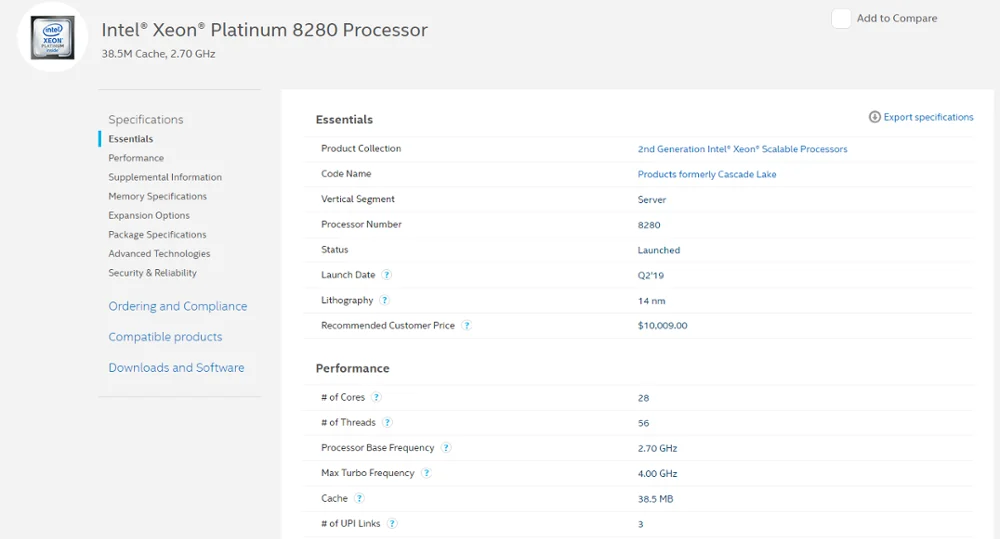Viewport: 1000px width, 539px height.
Task: Click question mark next to # of Cores
Action: (376, 397)
